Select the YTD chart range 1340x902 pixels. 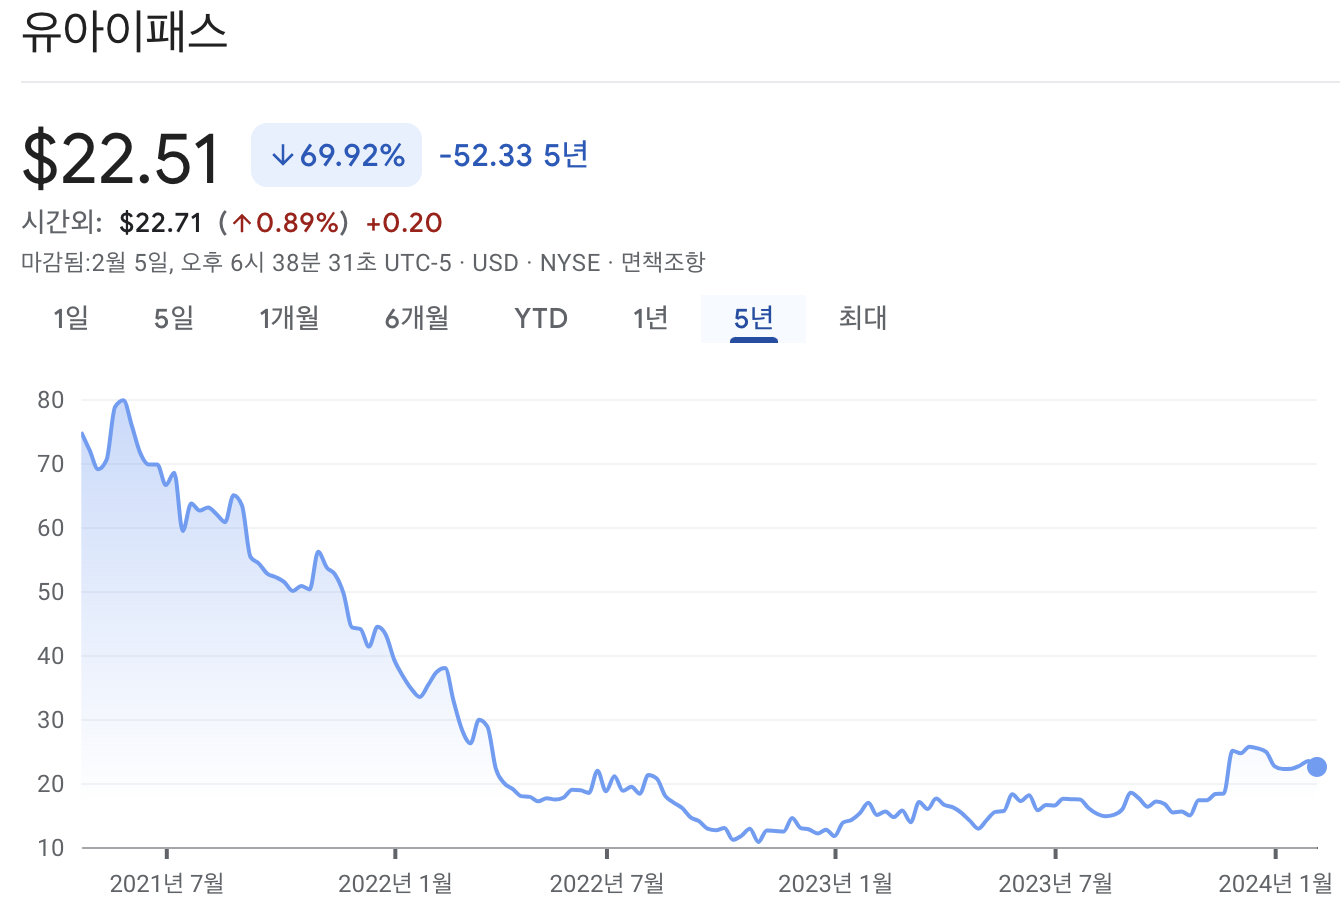click(x=540, y=317)
